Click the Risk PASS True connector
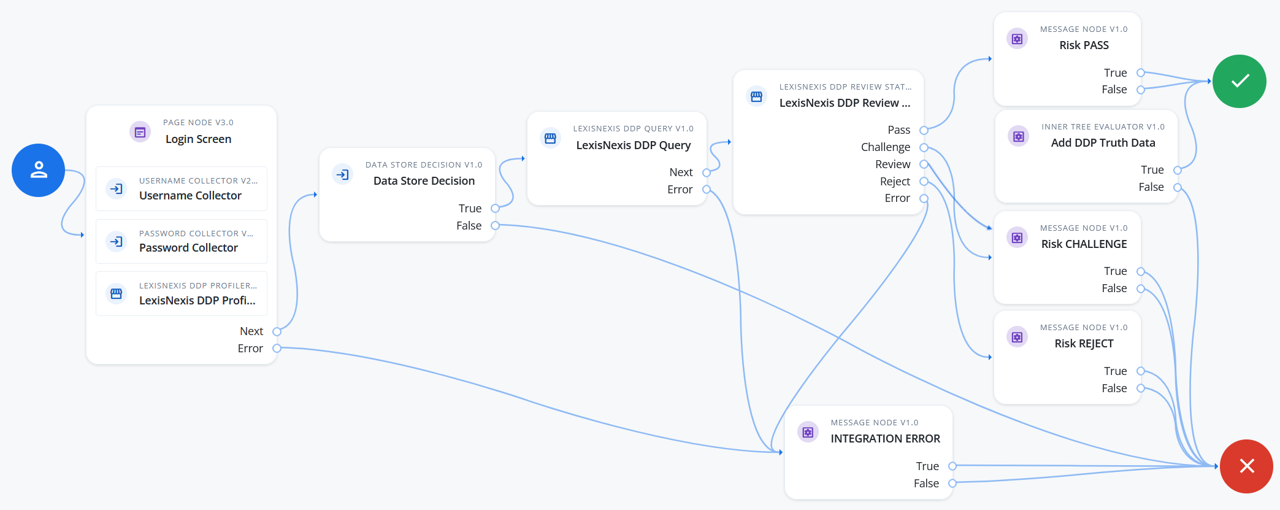This screenshot has width=1280, height=510. [1141, 72]
